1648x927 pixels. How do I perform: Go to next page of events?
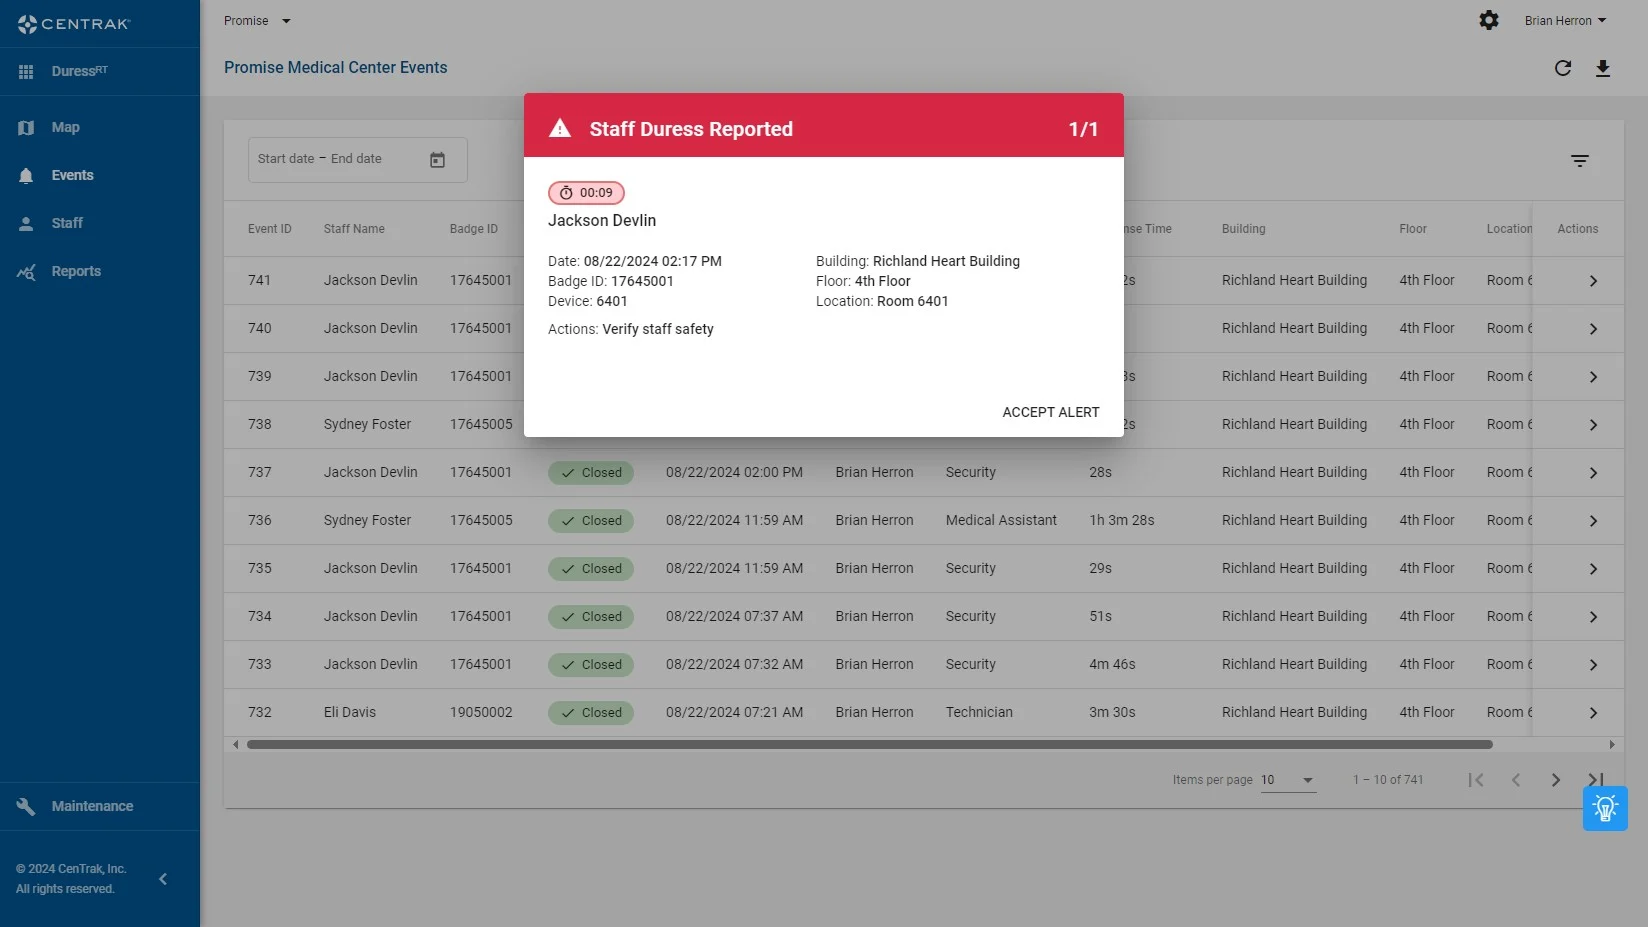(x=1556, y=780)
